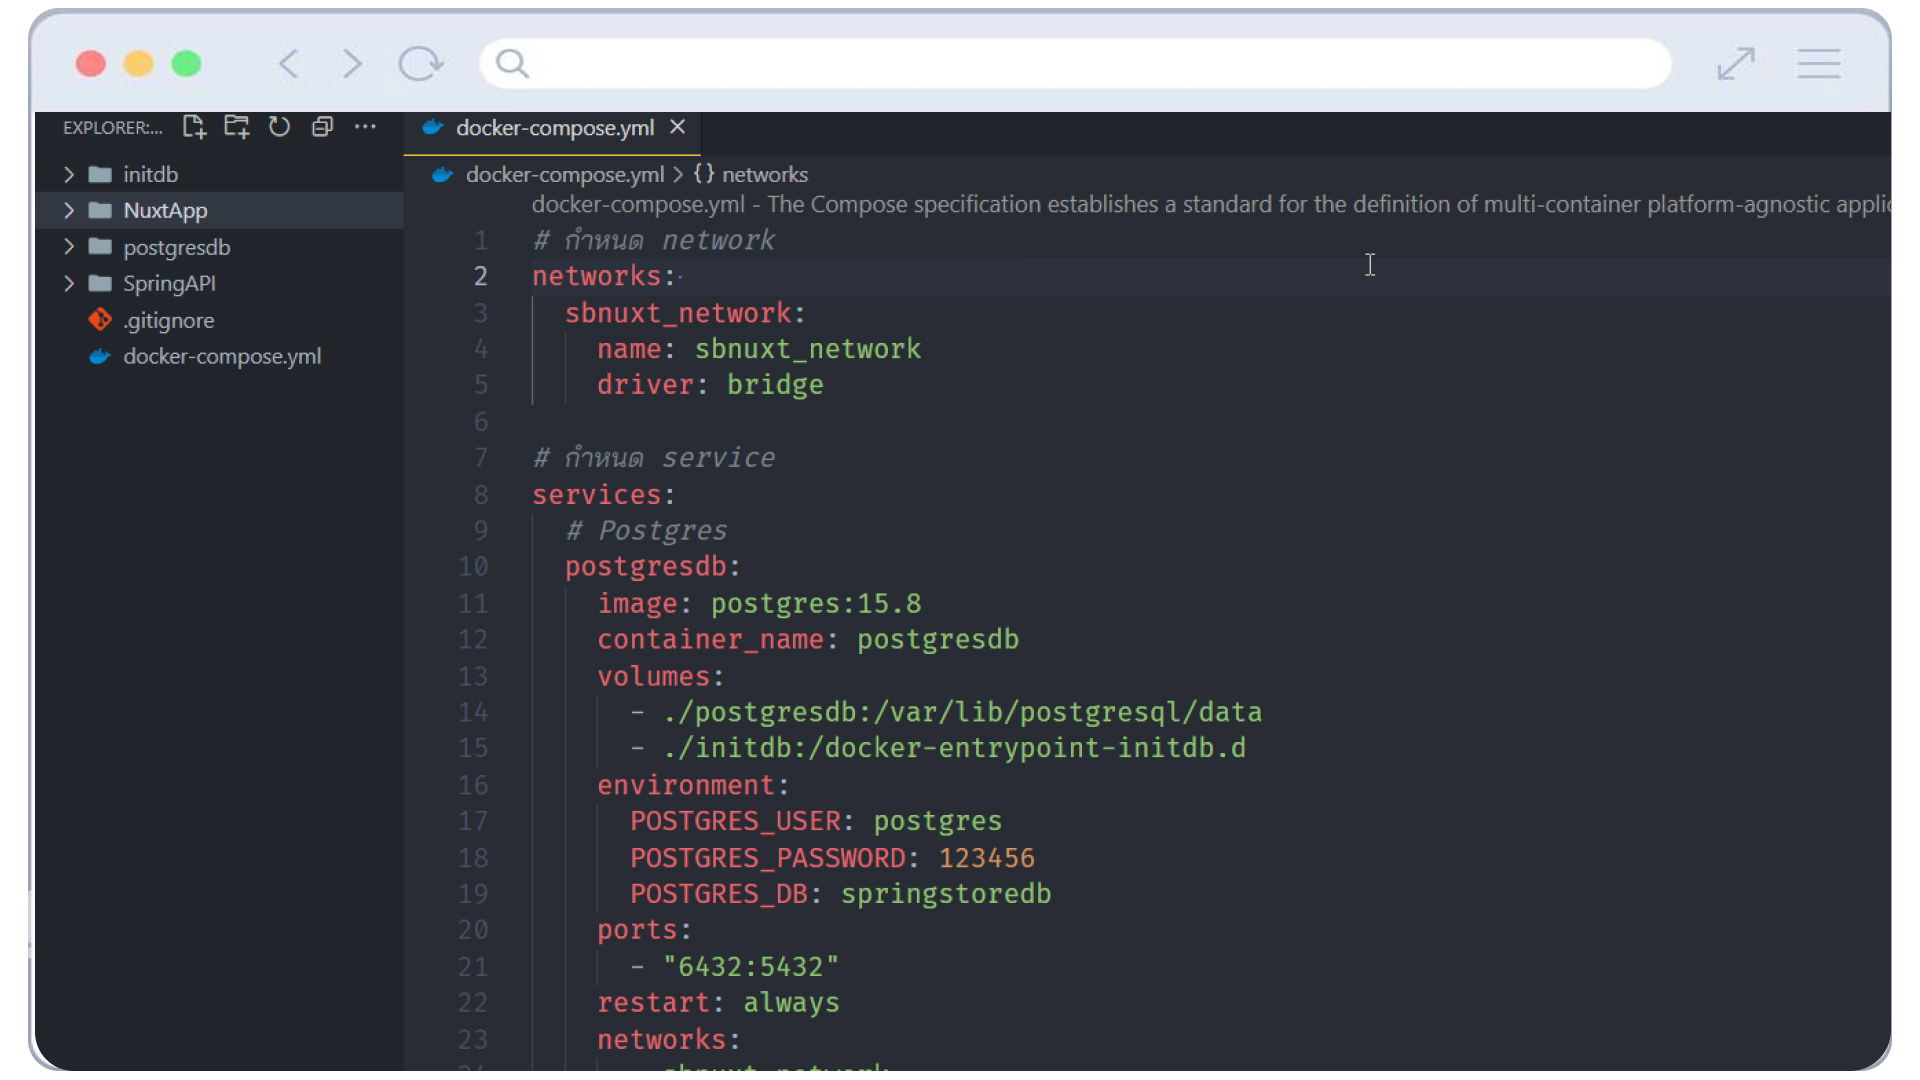Go forward with browser forward arrow
Screen dimensions: 1920x1080
coord(351,64)
